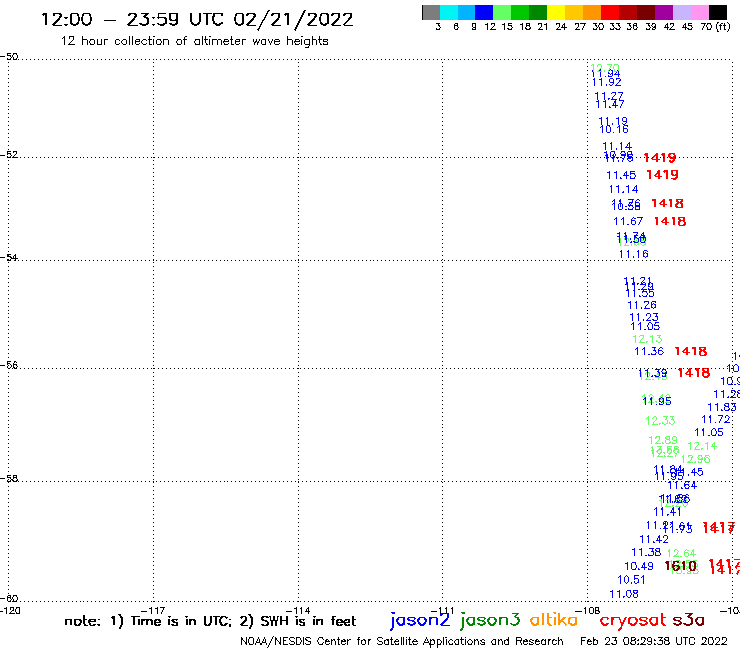This screenshot has width=740, height=650.
Task: Click the '12 hour collection of altimeter wave heights' subtitle
Action: 194,41
